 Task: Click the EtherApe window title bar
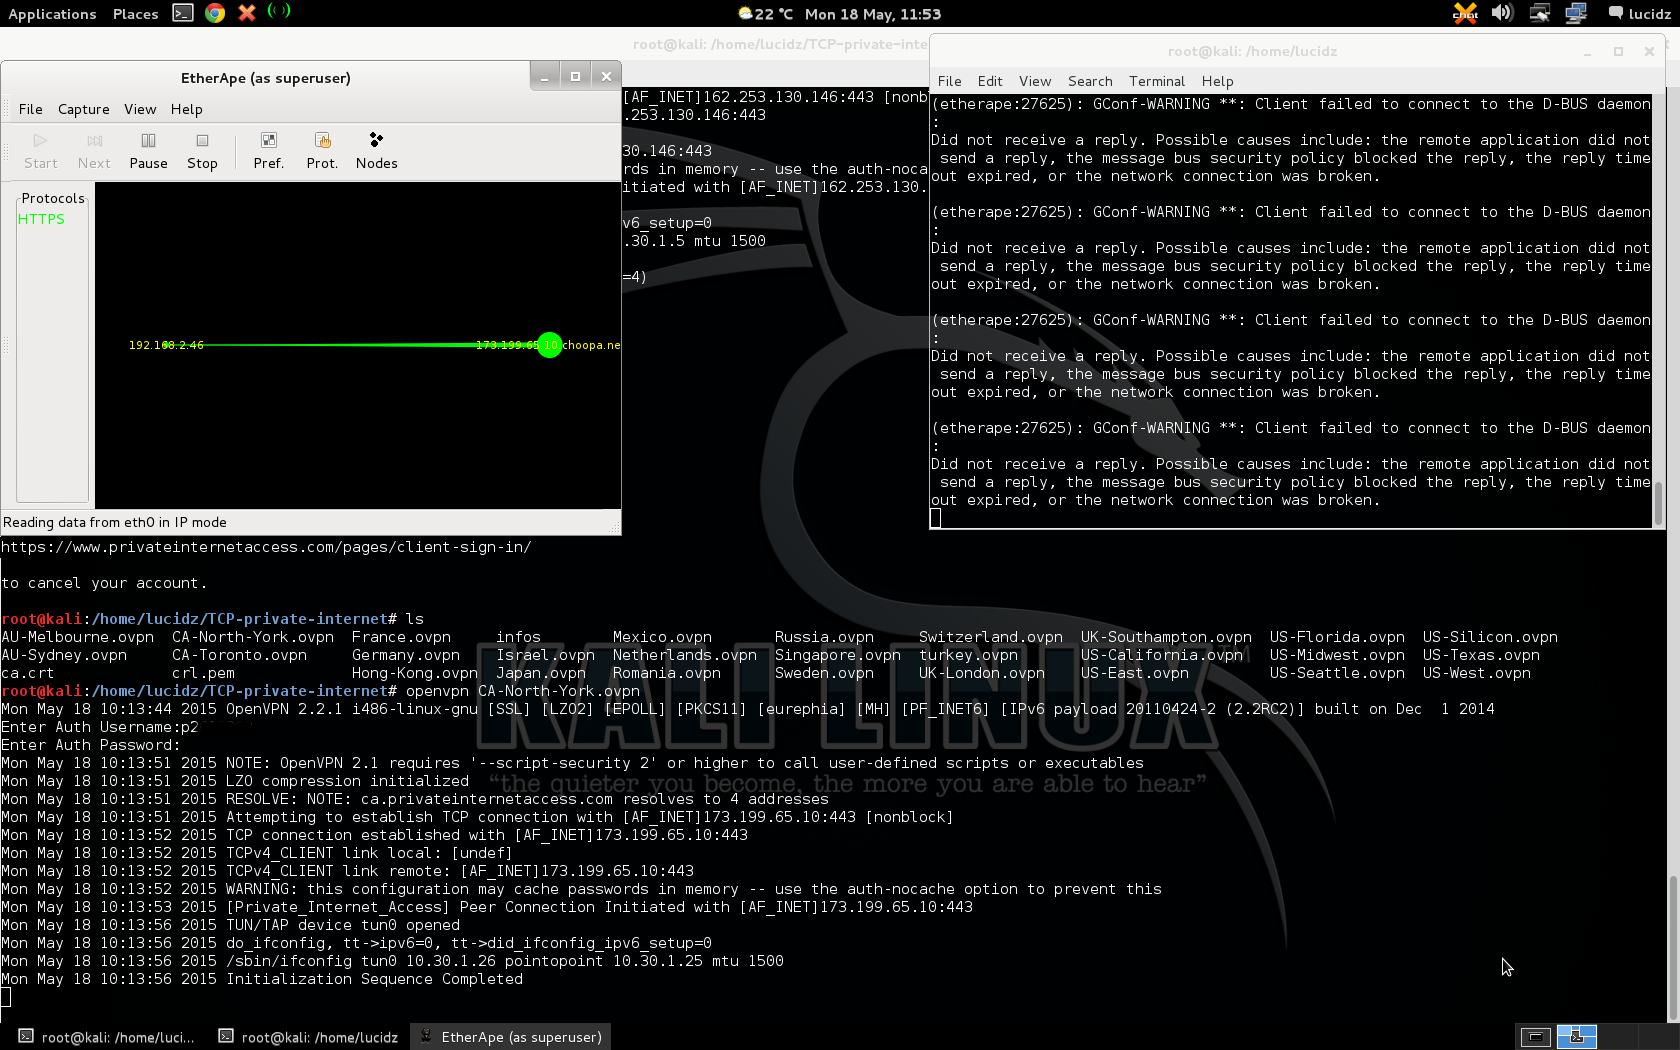point(266,78)
